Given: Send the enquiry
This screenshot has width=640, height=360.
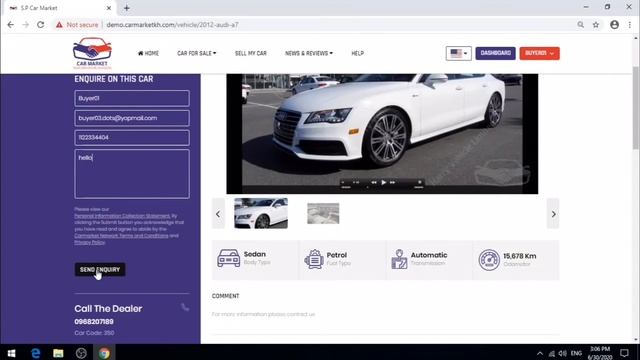Looking at the screenshot, I should (x=100, y=269).
